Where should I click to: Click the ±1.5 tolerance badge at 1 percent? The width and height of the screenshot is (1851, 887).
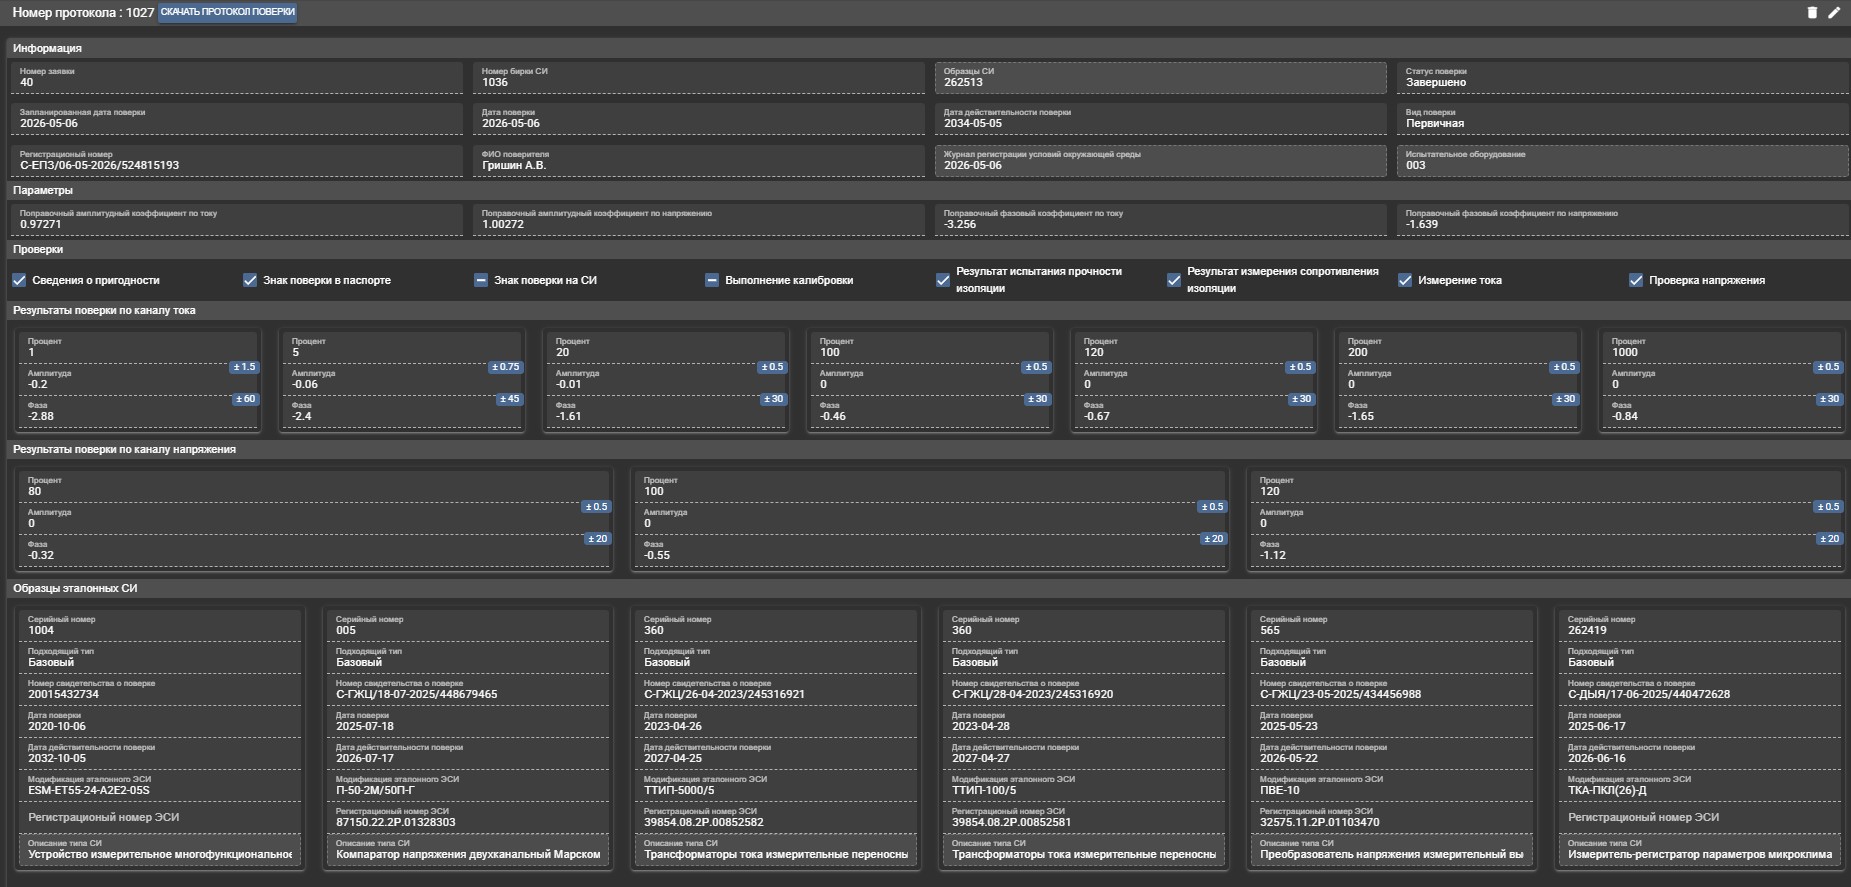pos(244,367)
